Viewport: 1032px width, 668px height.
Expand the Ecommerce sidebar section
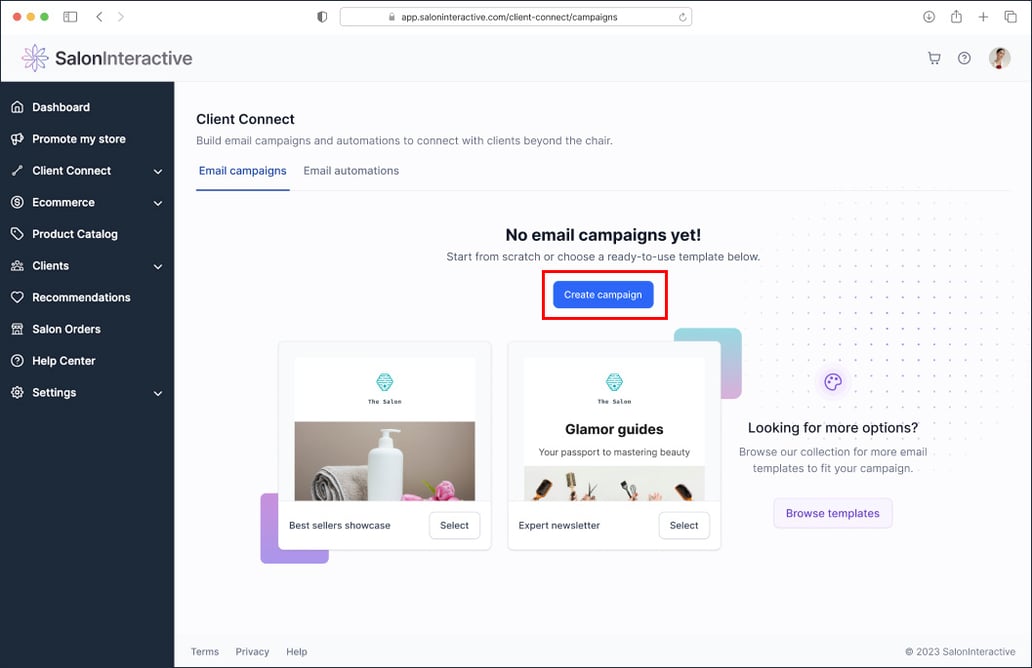tap(157, 202)
